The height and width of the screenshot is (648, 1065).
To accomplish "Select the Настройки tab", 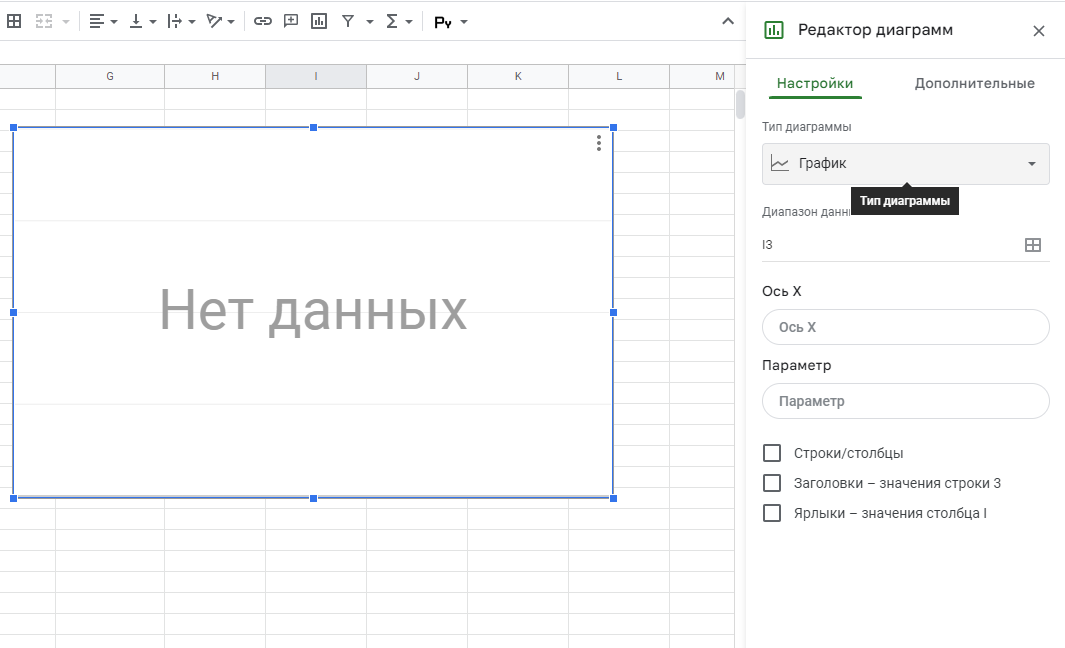I will (x=815, y=84).
